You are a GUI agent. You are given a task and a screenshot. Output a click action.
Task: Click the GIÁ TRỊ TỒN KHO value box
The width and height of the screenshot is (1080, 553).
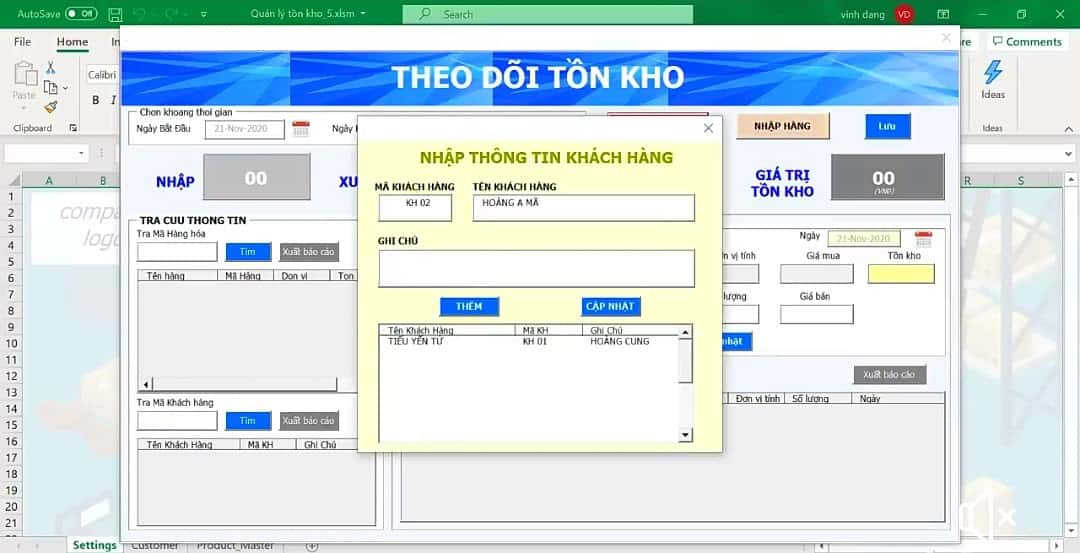point(888,177)
